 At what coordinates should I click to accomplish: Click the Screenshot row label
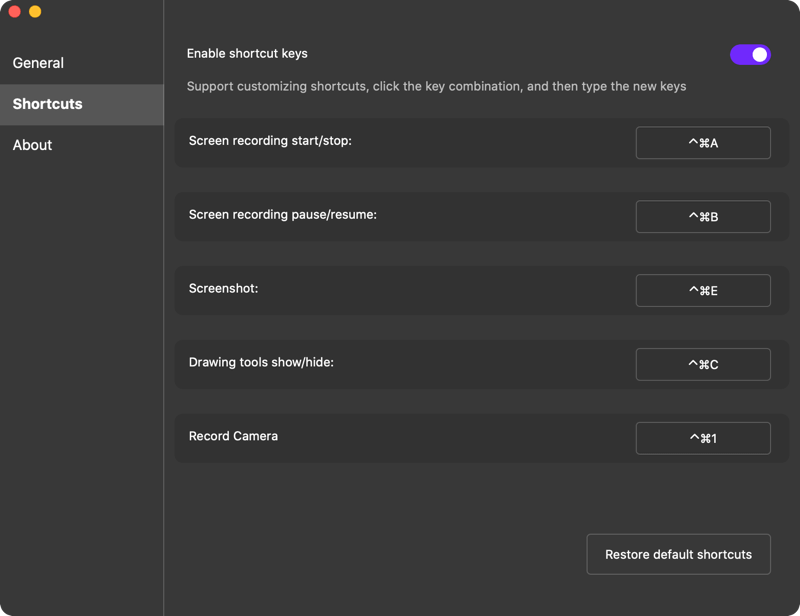[223, 288]
